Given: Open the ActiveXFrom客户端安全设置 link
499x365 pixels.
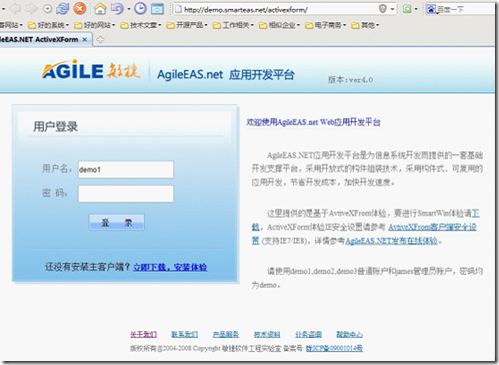Looking at the screenshot, I should pyautogui.click(x=432, y=227).
